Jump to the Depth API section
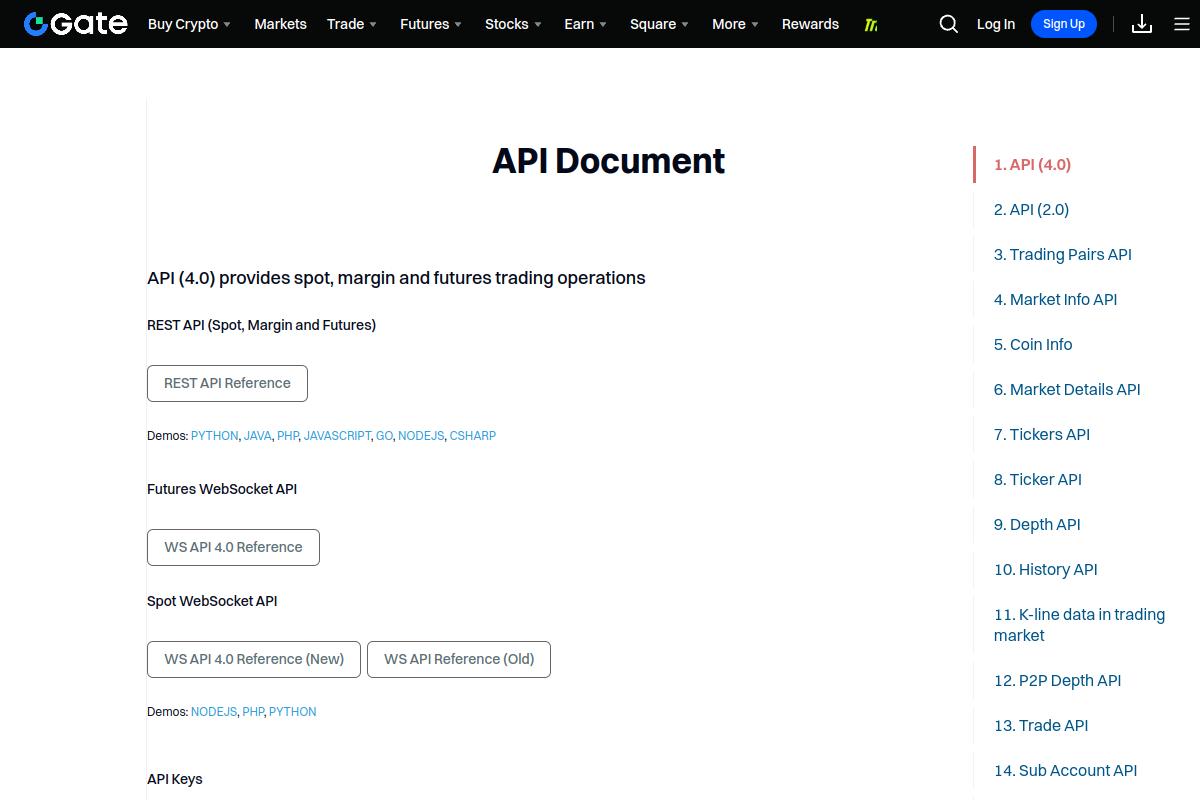The width and height of the screenshot is (1200, 800). [x=1037, y=524]
